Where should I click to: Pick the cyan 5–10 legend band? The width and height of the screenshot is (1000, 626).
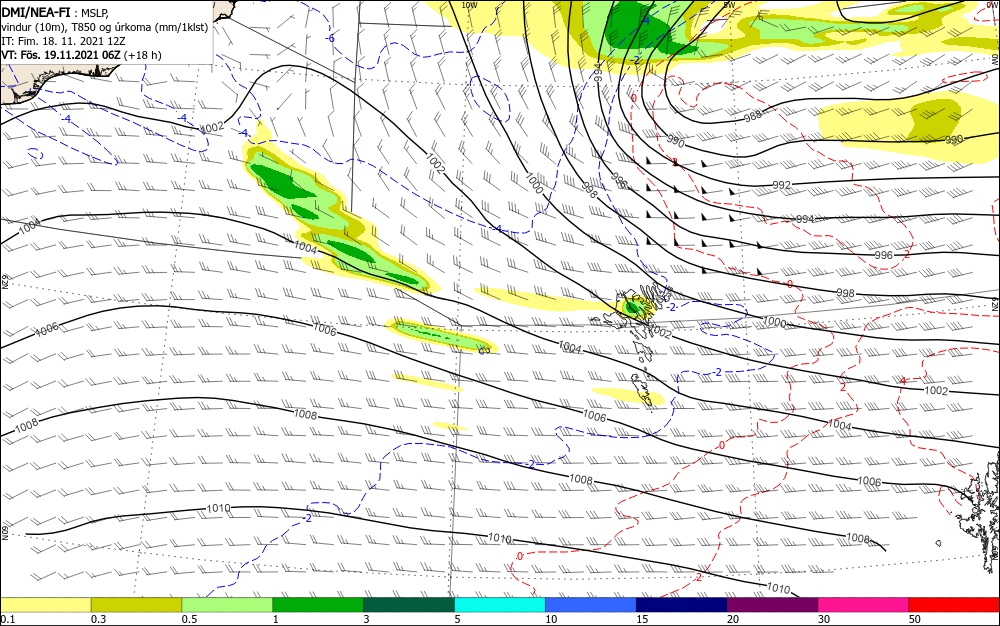tap(500, 605)
